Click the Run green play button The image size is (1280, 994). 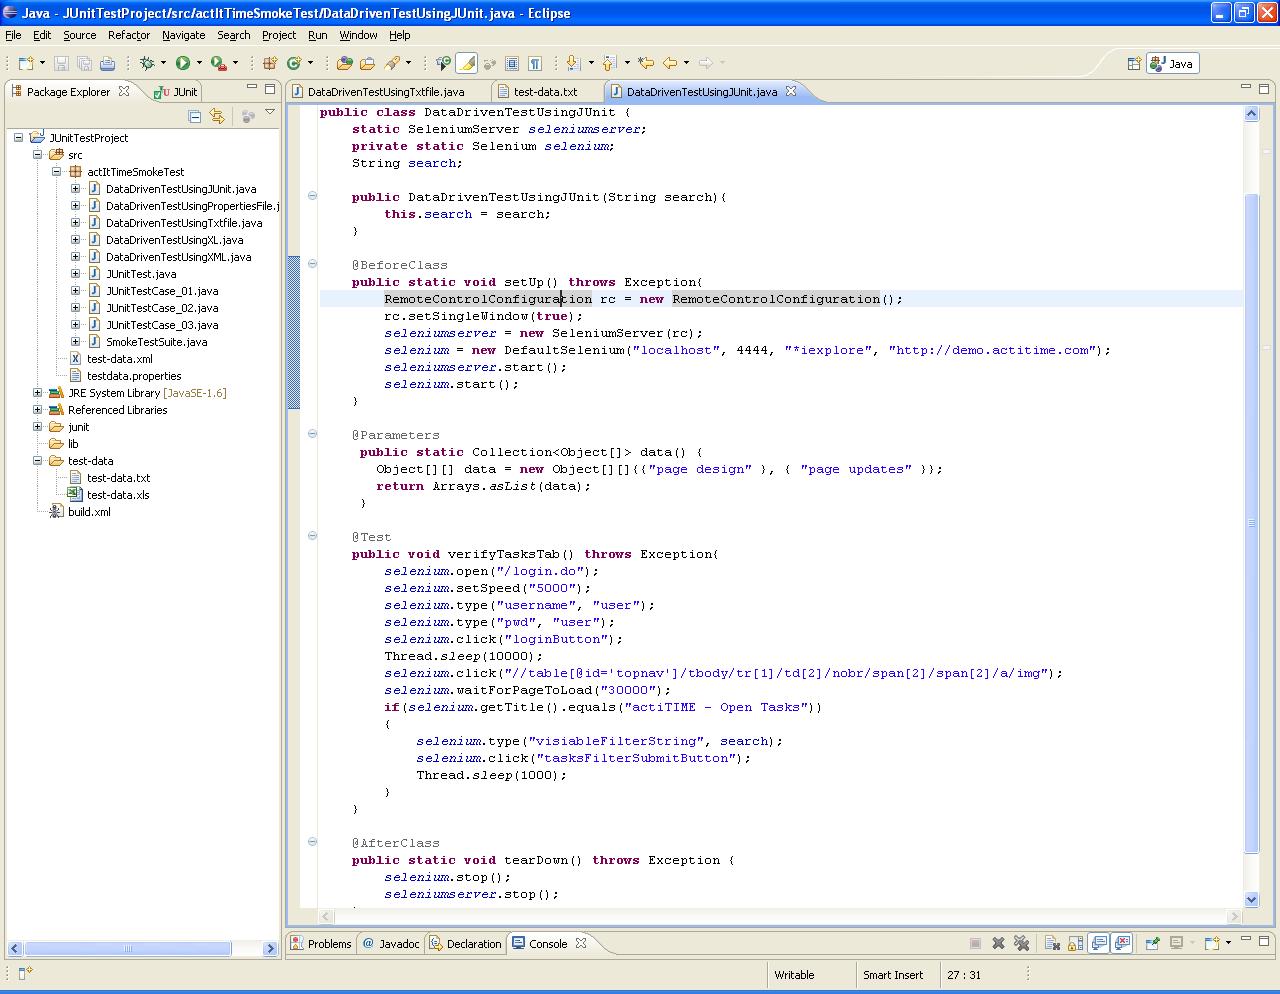pos(183,63)
